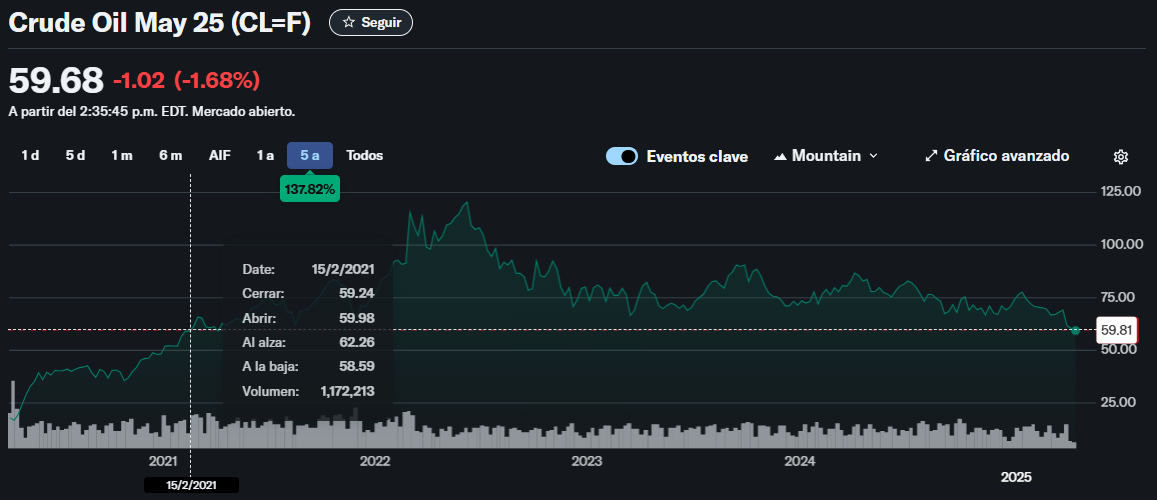Click the Mountain chart type icon
The height and width of the screenshot is (500, 1157).
780,156
